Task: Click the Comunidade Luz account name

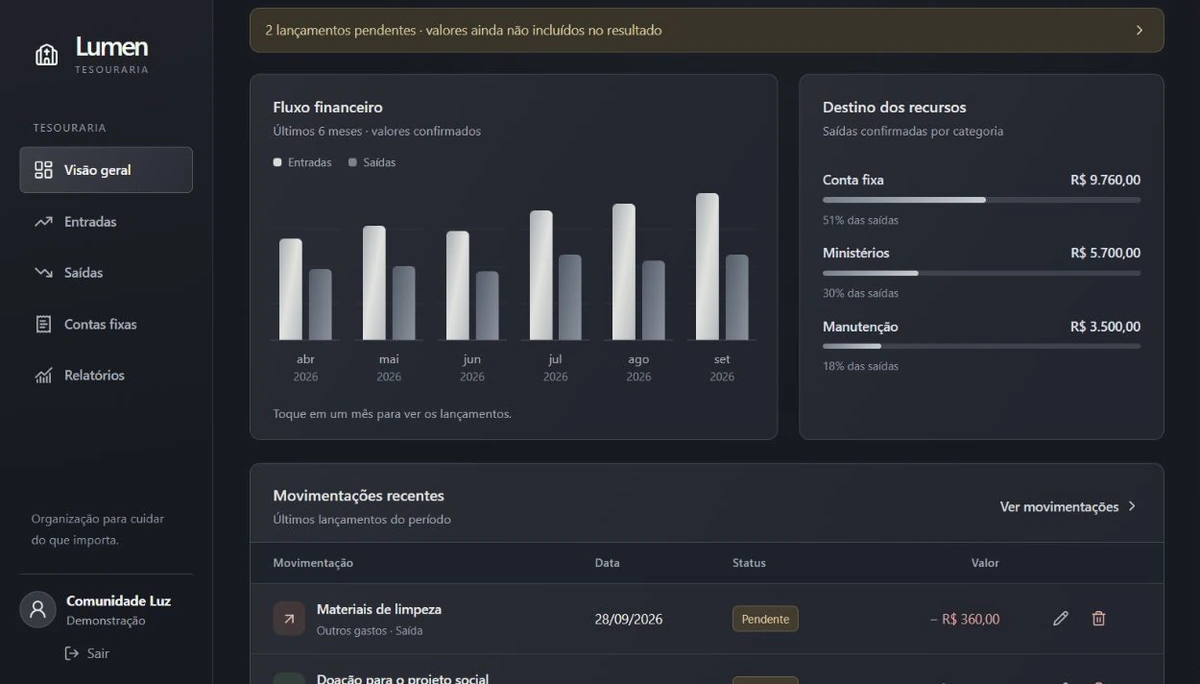Action: click(x=118, y=601)
